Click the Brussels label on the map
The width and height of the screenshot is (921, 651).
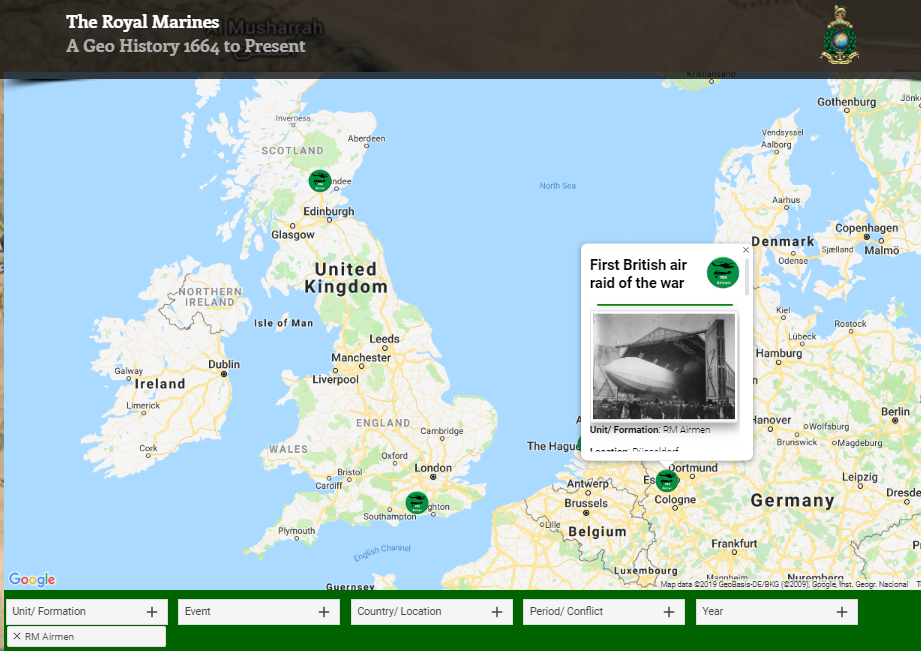click(586, 503)
